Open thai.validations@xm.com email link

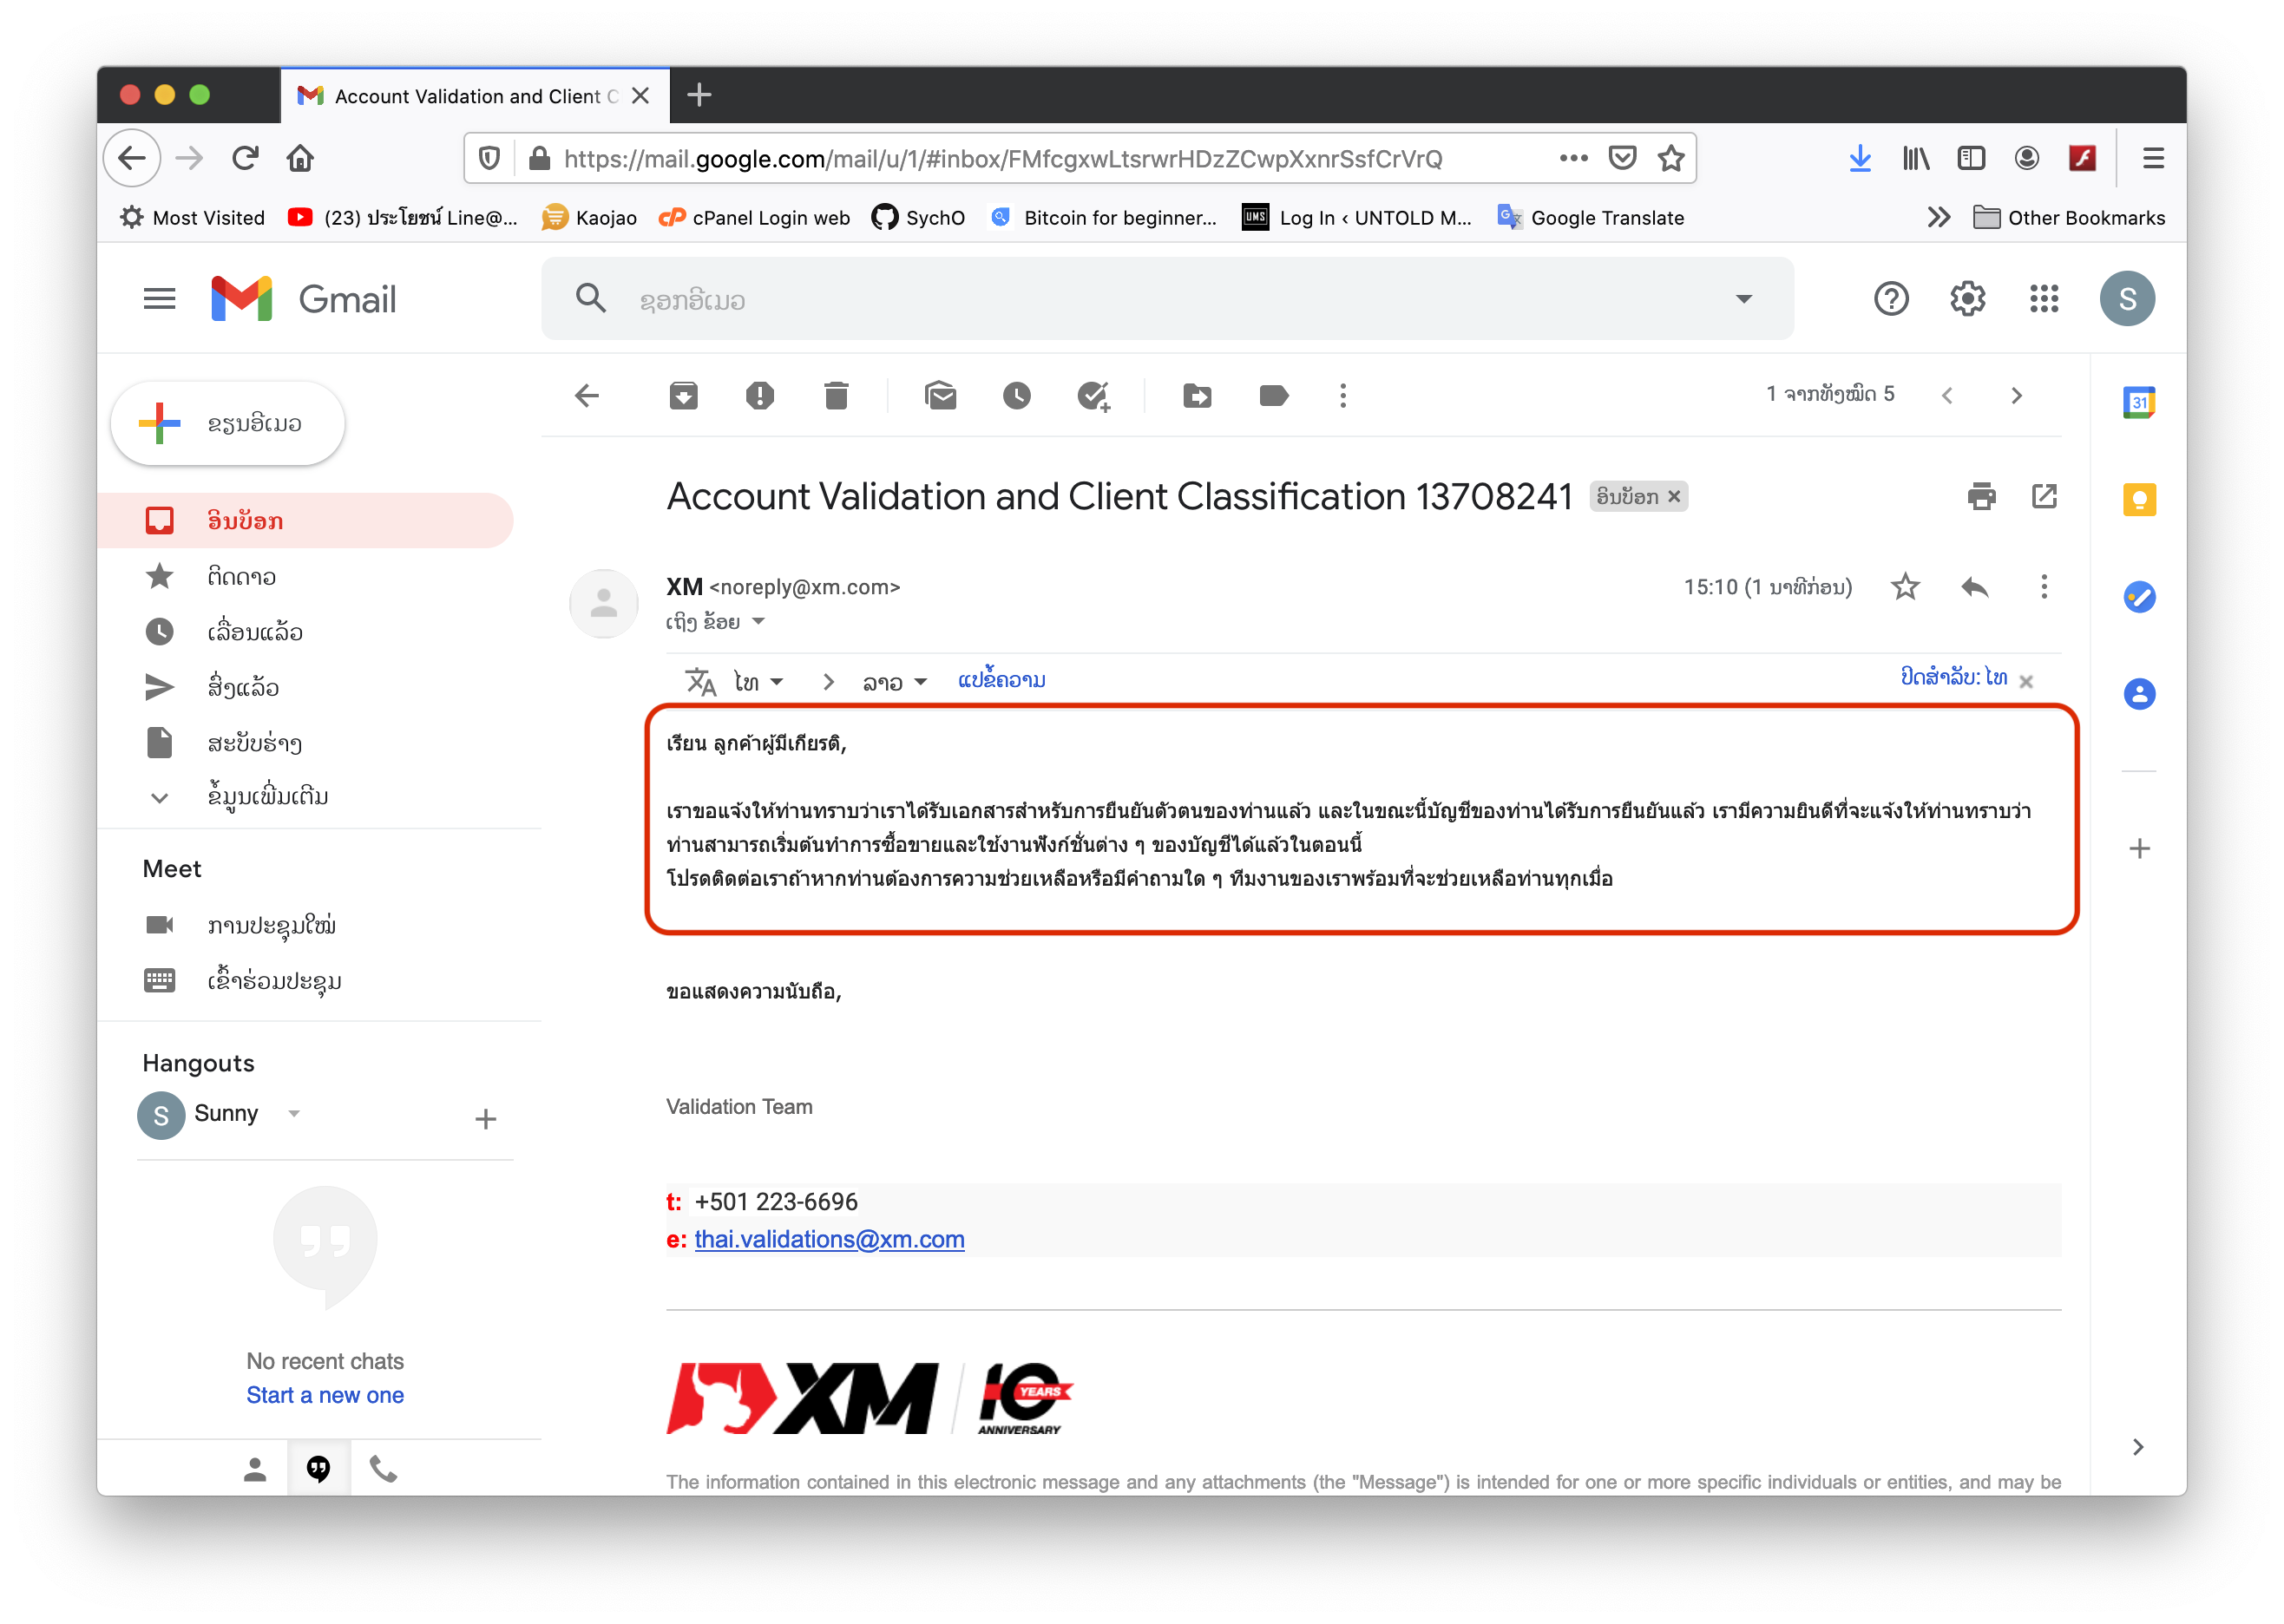[x=829, y=1239]
